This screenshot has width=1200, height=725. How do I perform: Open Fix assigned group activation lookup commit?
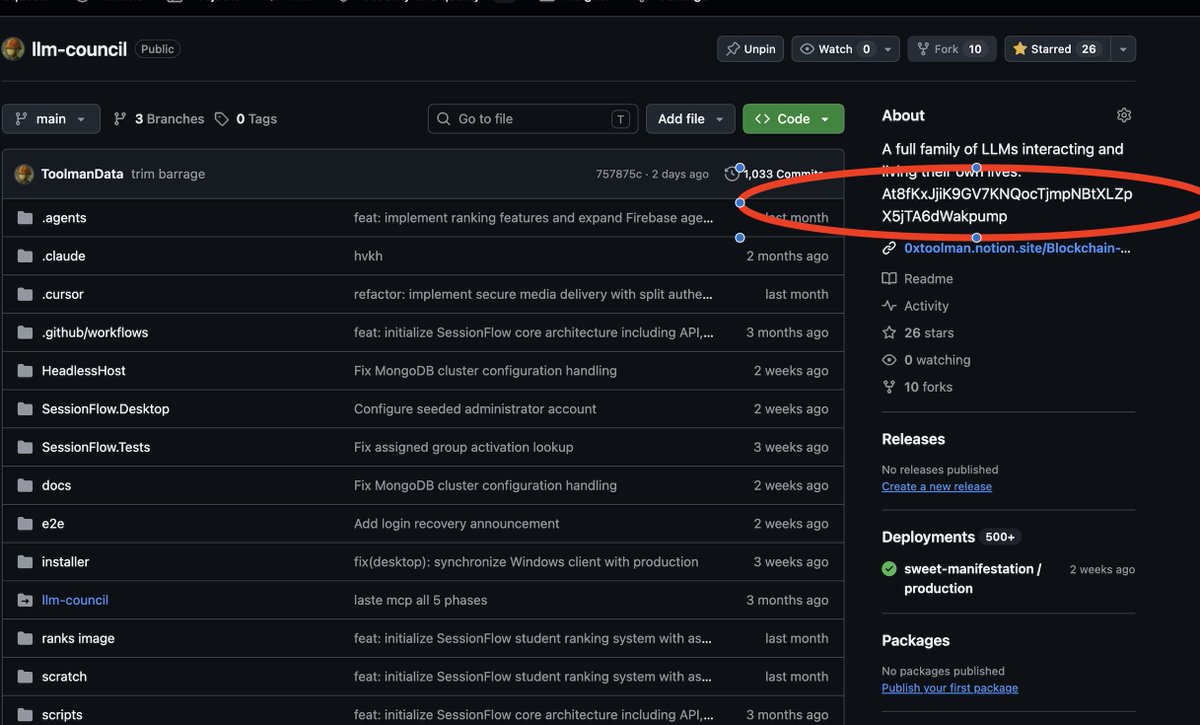pos(464,447)
